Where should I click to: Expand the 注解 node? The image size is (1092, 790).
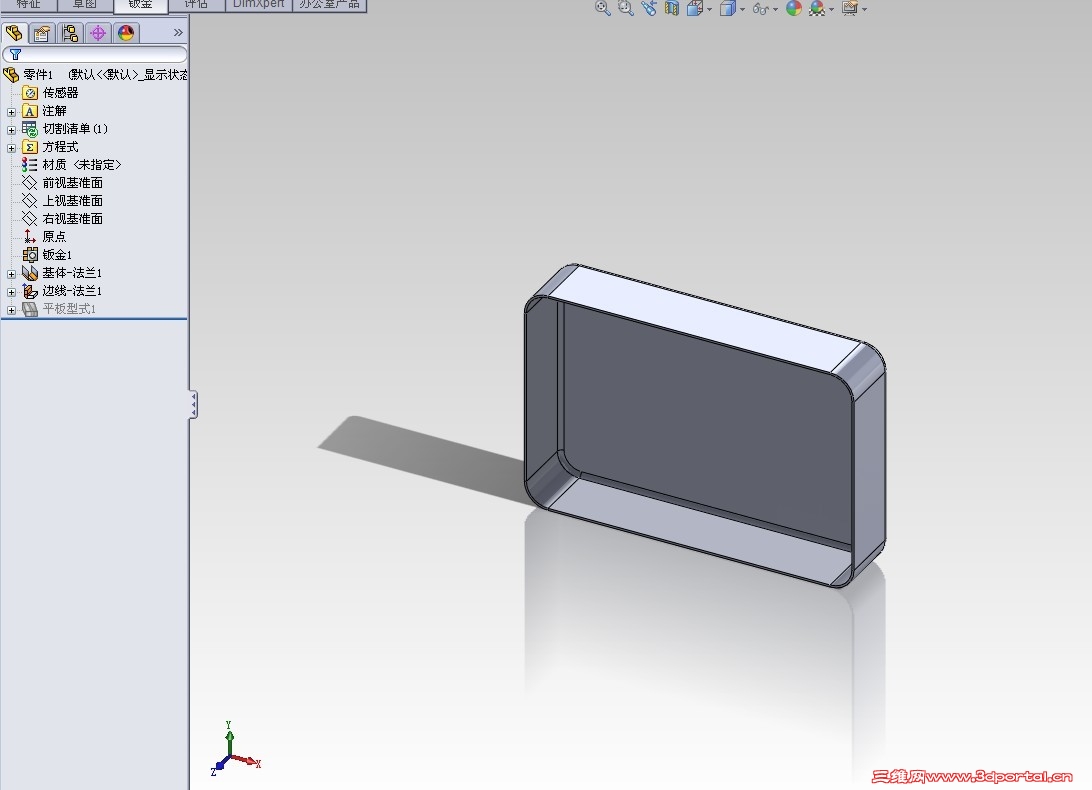(11, 111)
